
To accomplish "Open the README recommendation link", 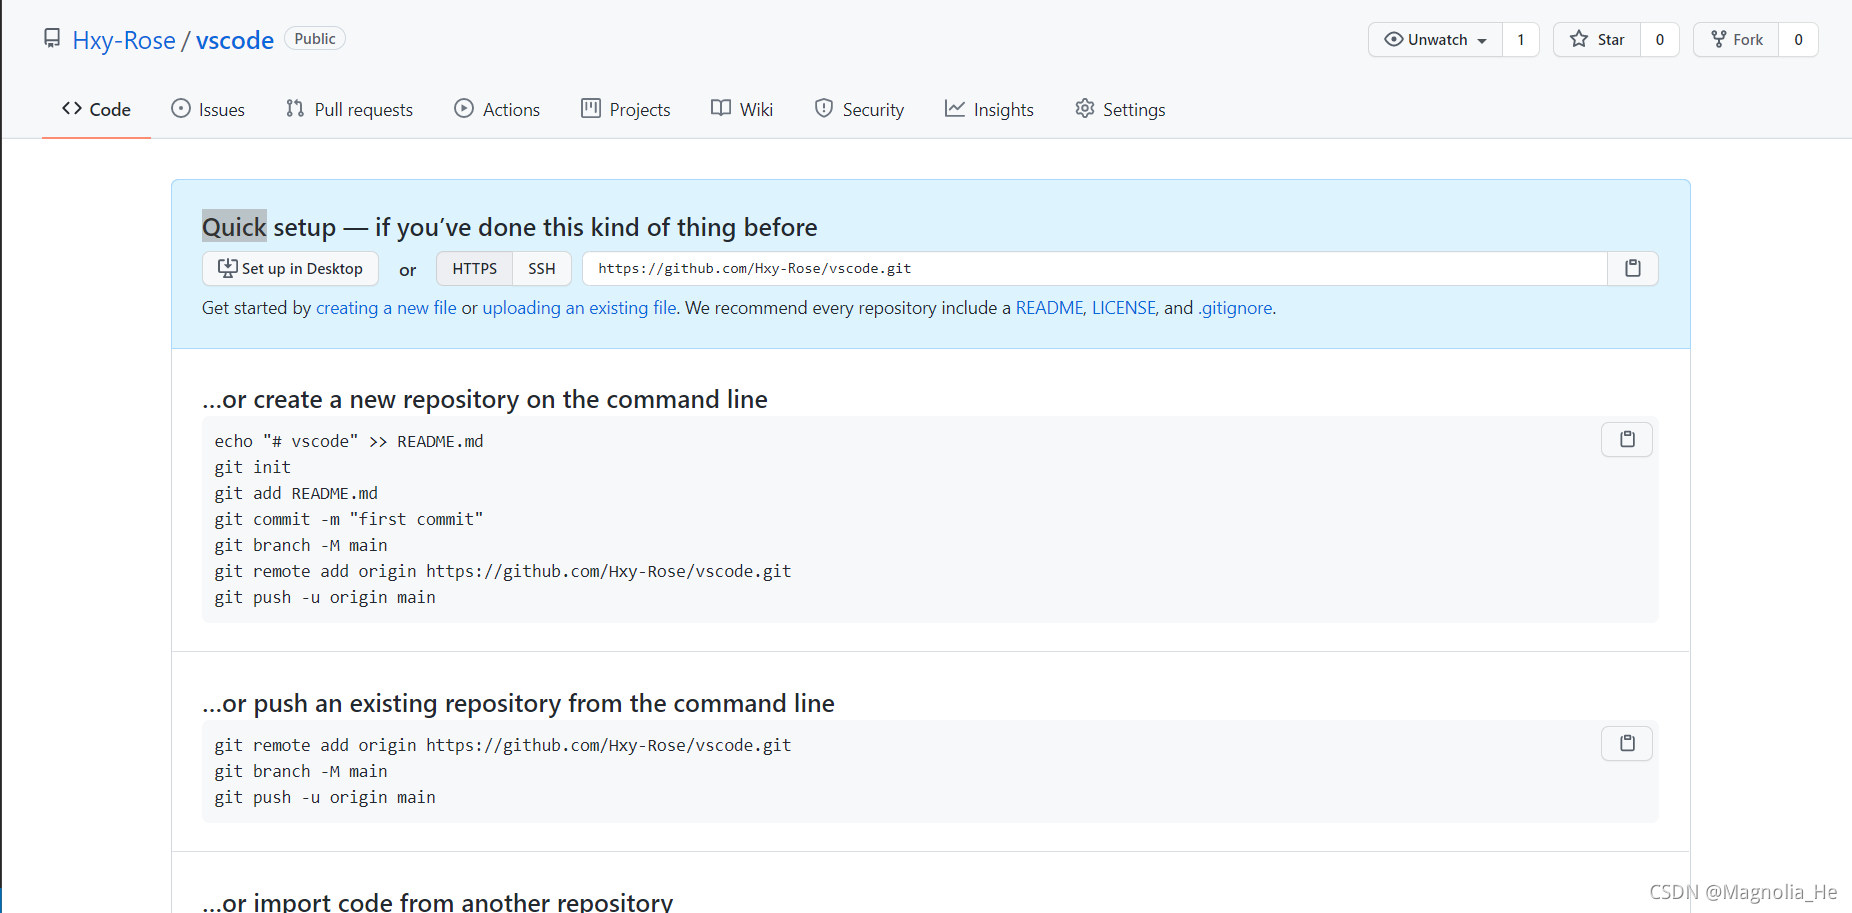I will [x=1049, y=308].
